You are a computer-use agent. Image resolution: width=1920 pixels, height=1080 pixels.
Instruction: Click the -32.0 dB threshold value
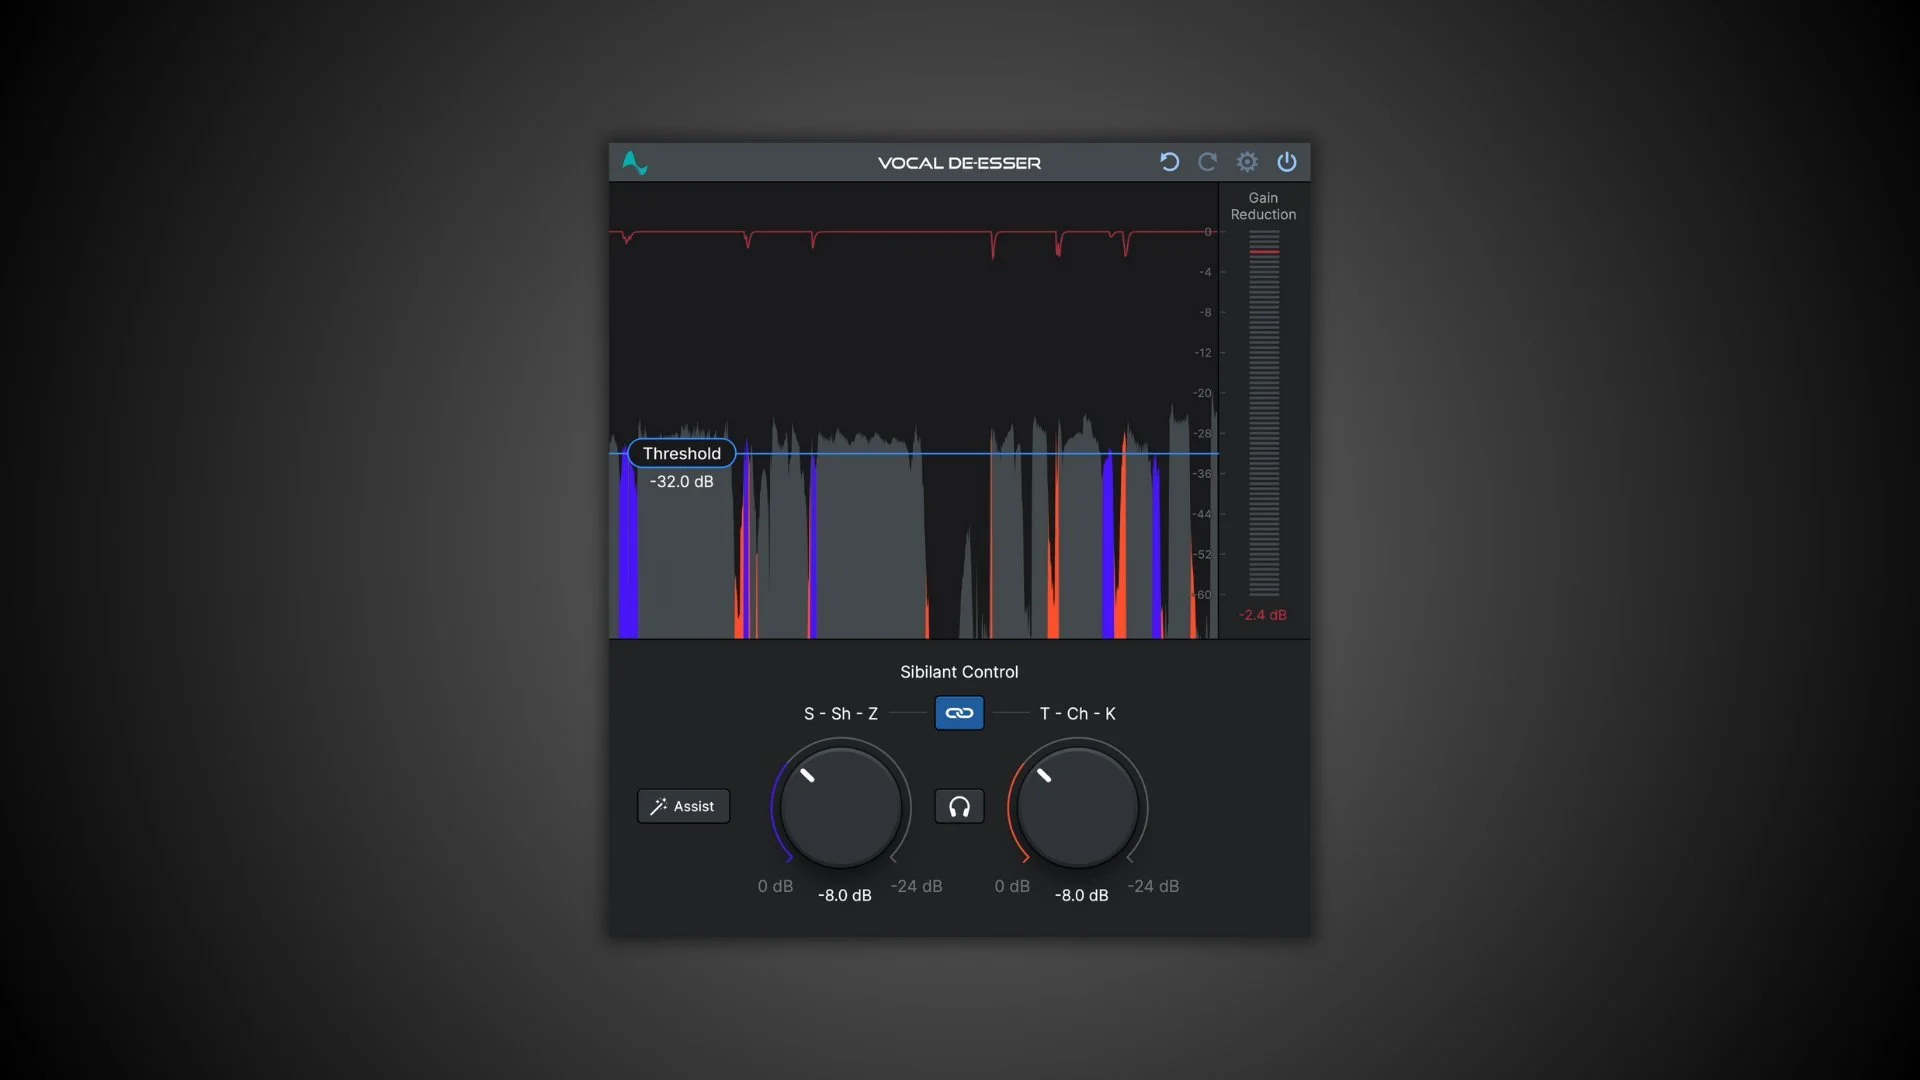click(x=682, y=482)
